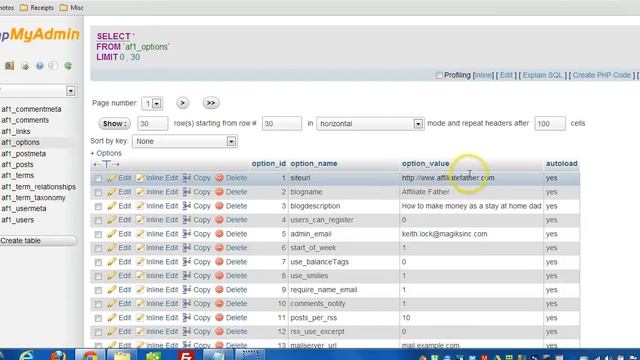
Task: Click the Inline query edit link
Action: click(x=483, y=75)
